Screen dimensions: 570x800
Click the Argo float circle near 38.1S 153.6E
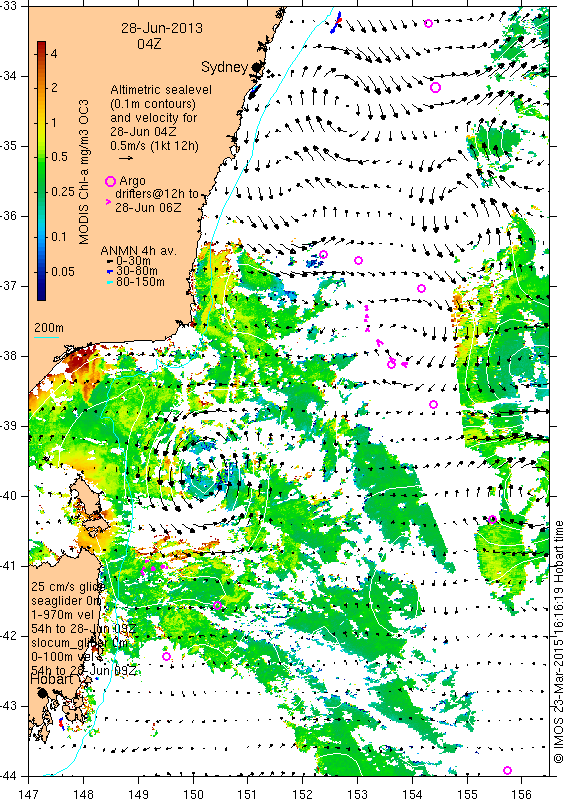pos(391,364)
